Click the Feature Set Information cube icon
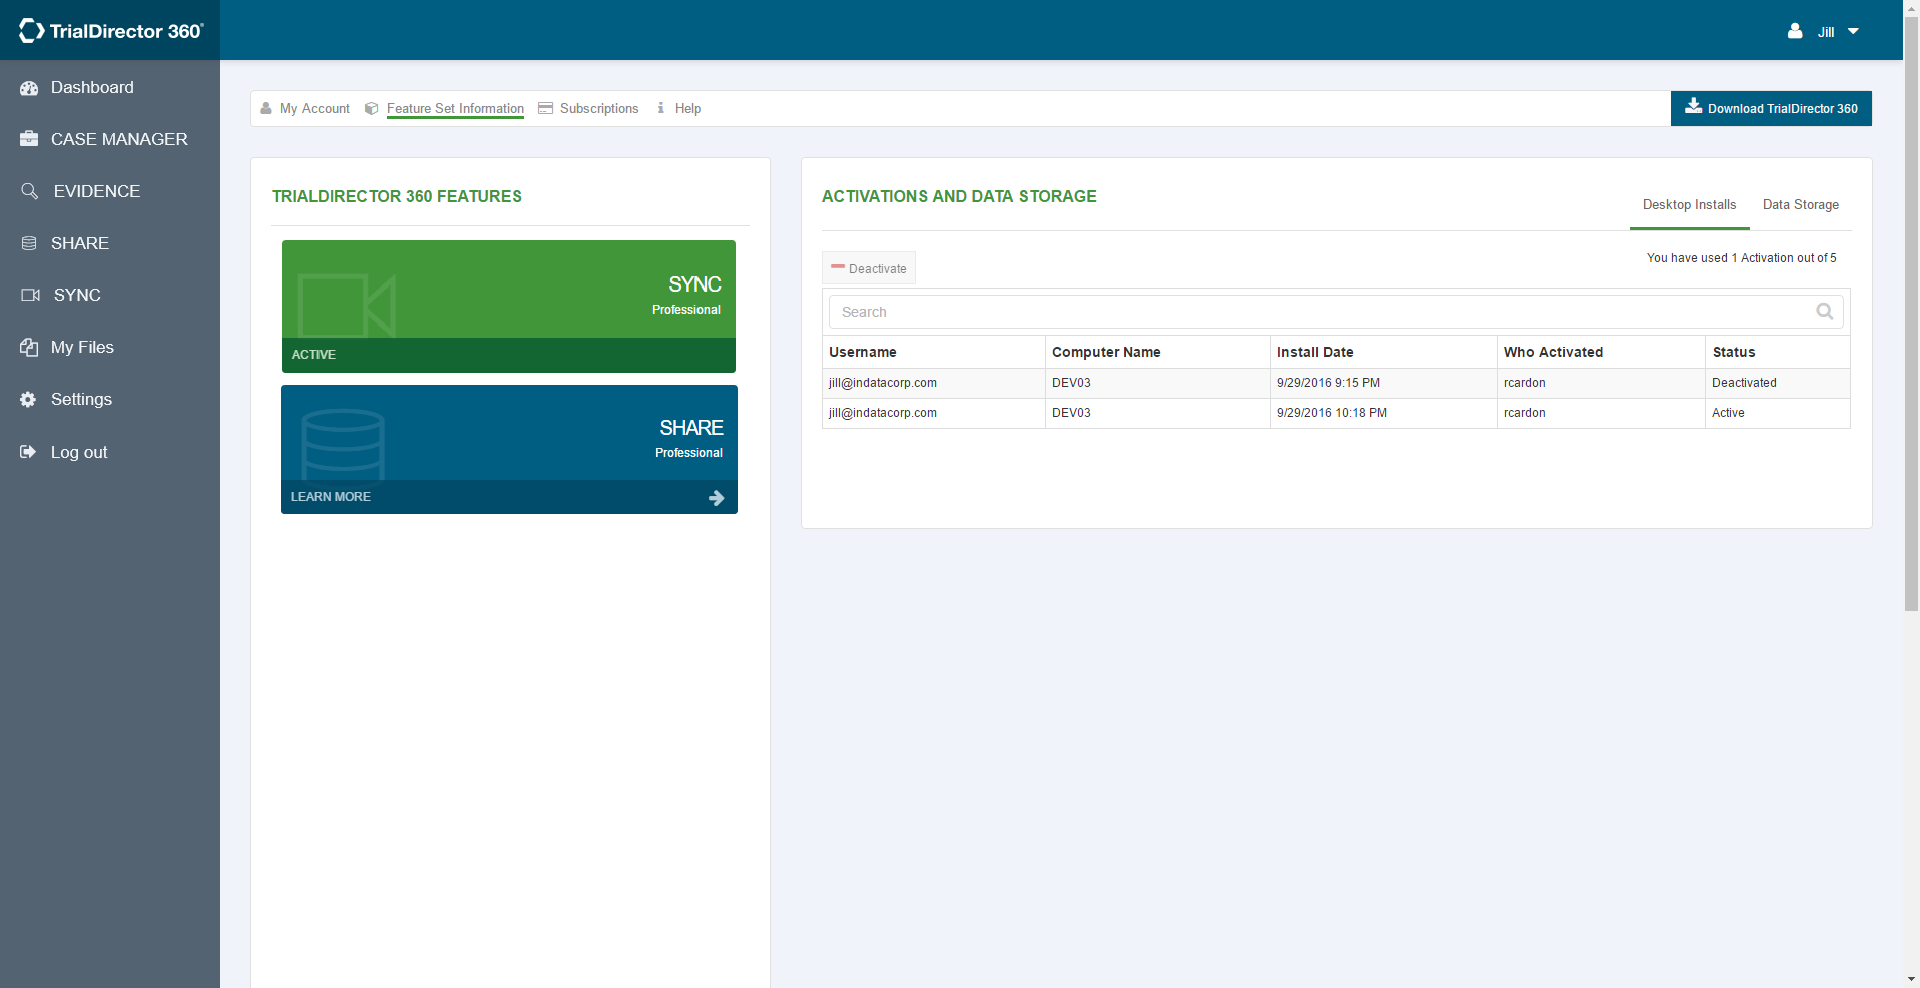Screen dimensions: 1920x988 [x=371, y=108]
